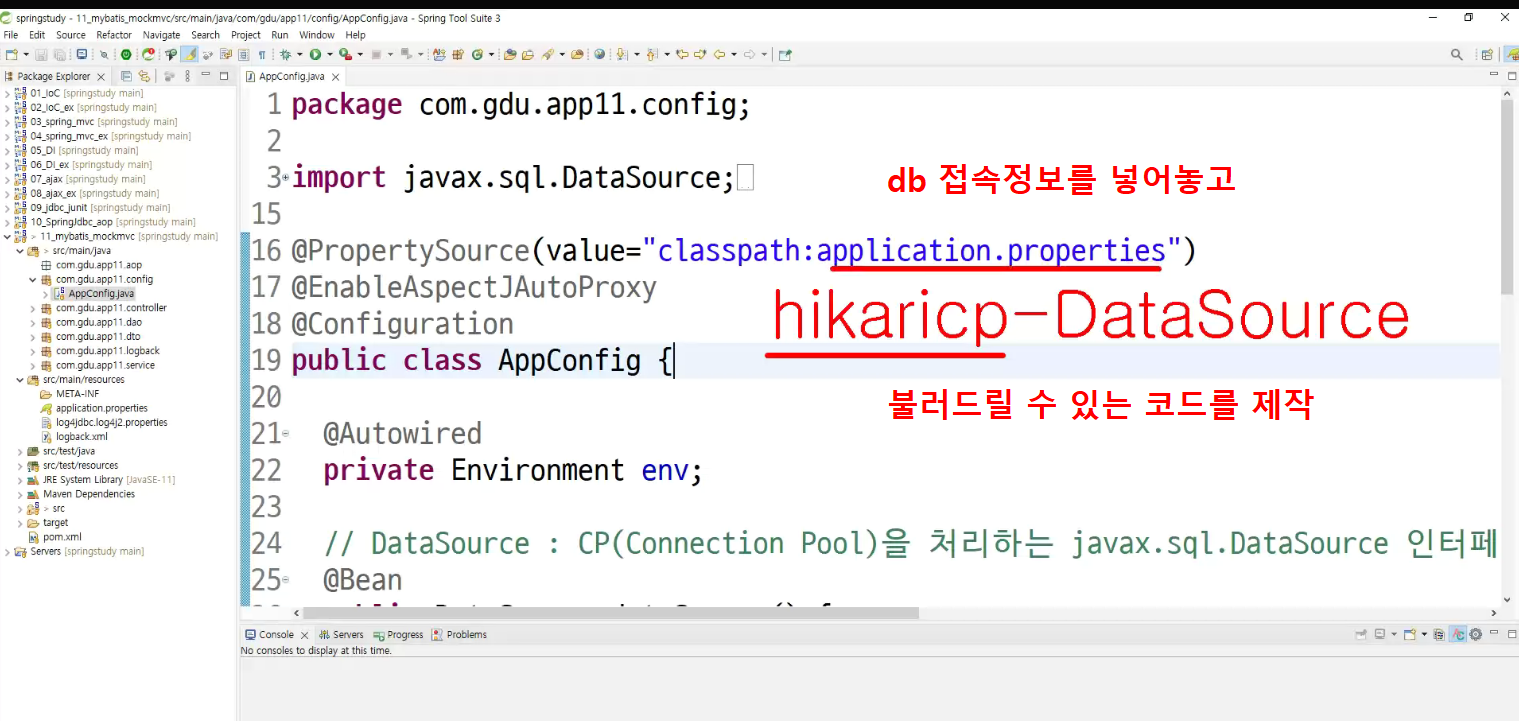Open the Navigate menu
The image size is (1519, 721).
click(x=162, y=35)
